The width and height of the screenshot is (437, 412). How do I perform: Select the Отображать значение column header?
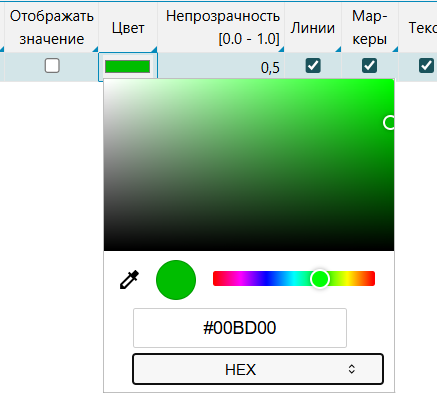tap(51, 27)
